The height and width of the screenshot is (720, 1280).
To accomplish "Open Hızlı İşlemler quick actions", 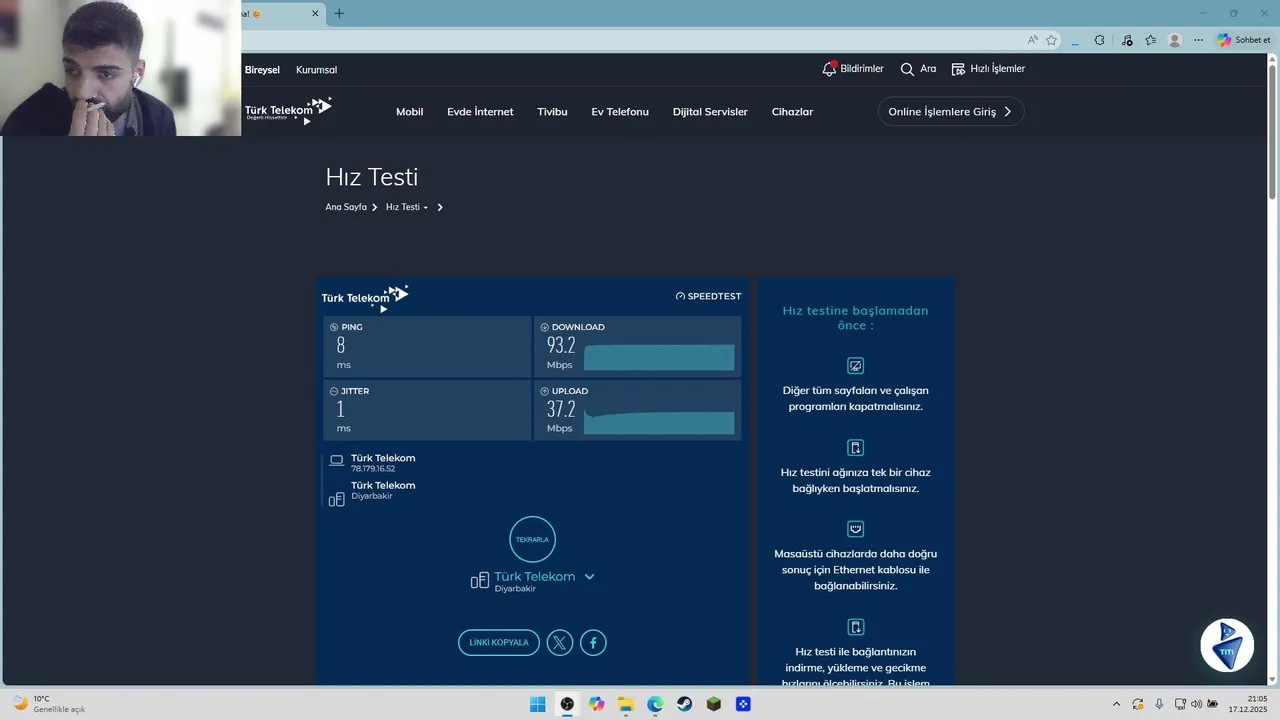I will click(988, 69).
